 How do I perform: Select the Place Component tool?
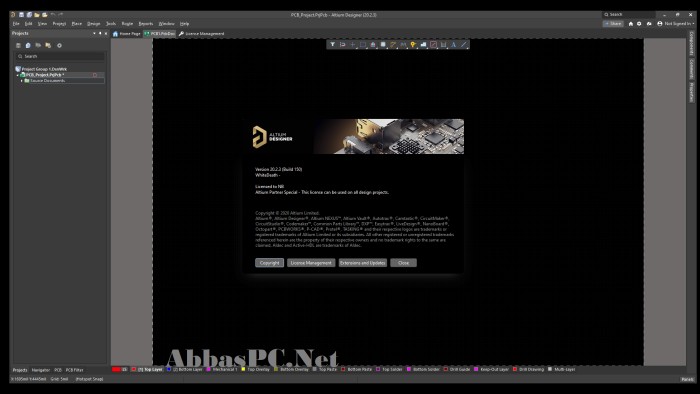383,45
